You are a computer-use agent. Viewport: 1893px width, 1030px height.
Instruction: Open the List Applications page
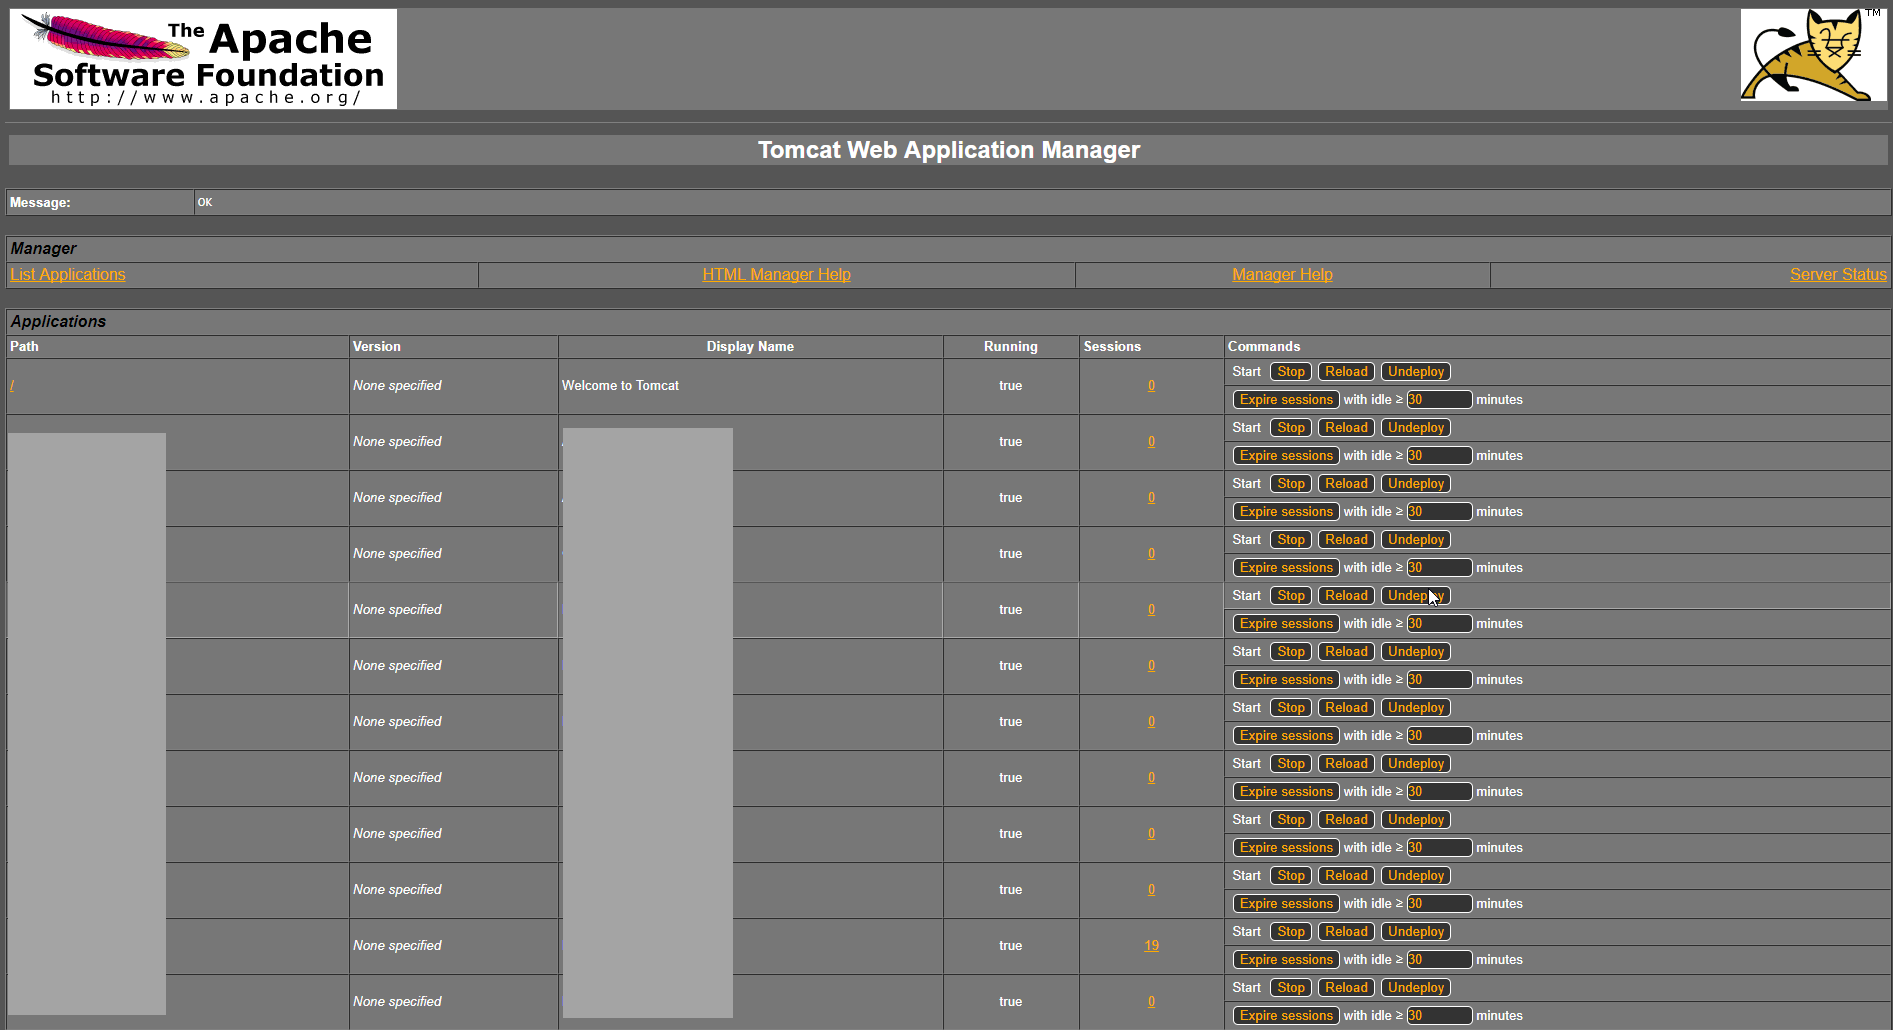67,274
